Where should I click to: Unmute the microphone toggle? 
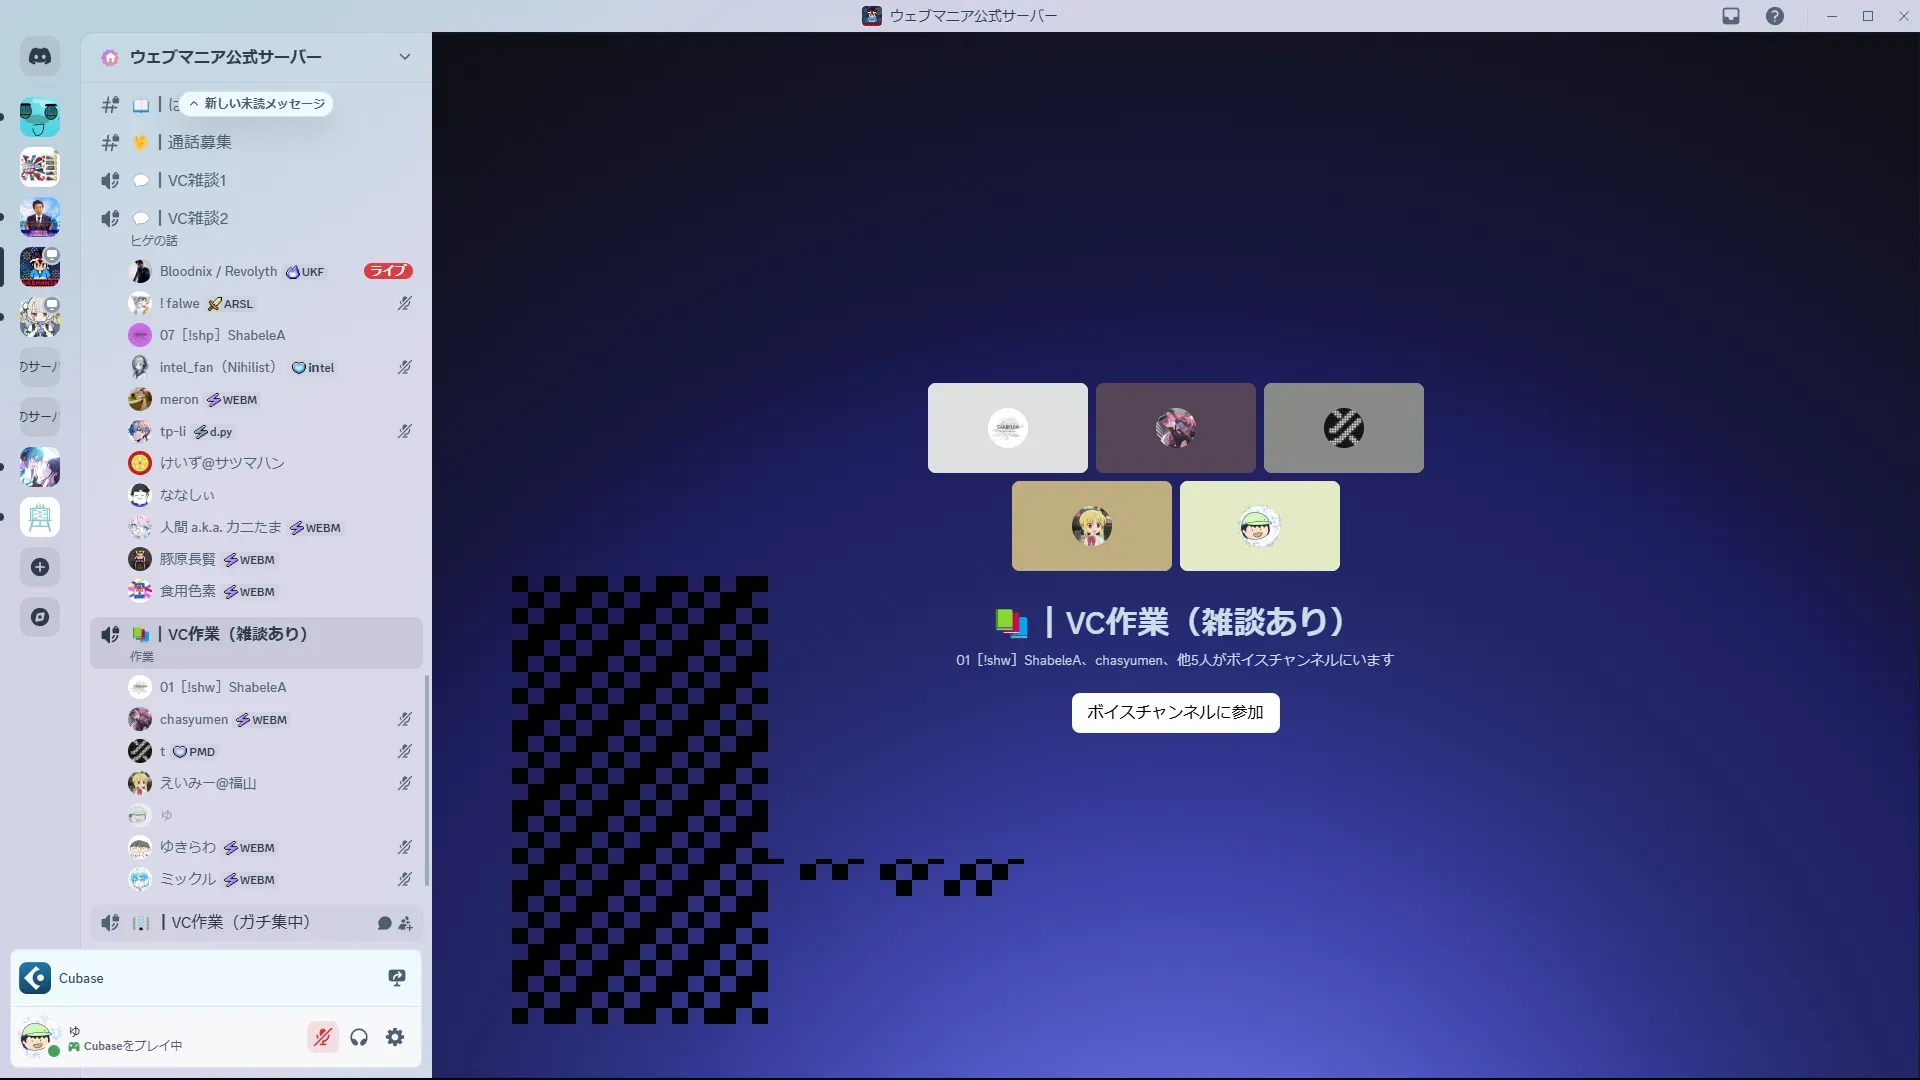click(x=322, y=1037)
